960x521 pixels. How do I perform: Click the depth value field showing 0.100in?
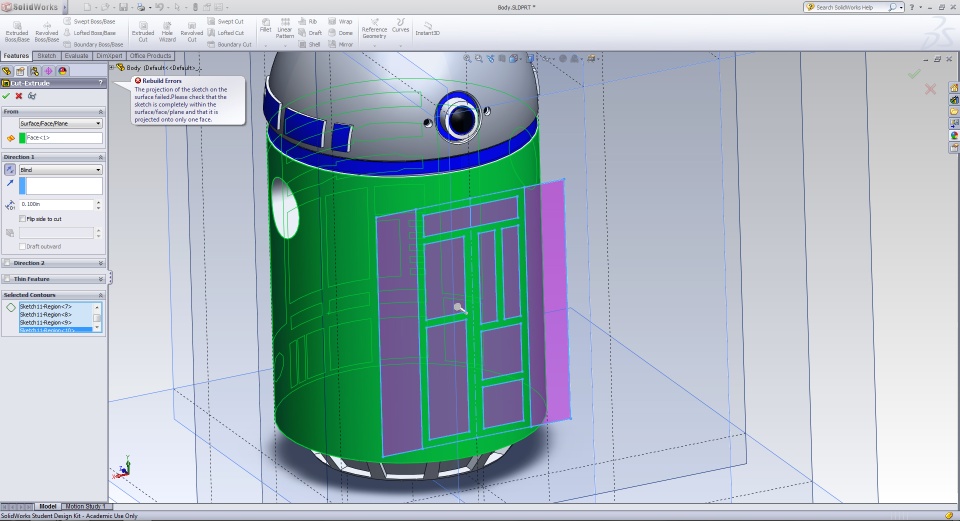click(x=56, y=204)
